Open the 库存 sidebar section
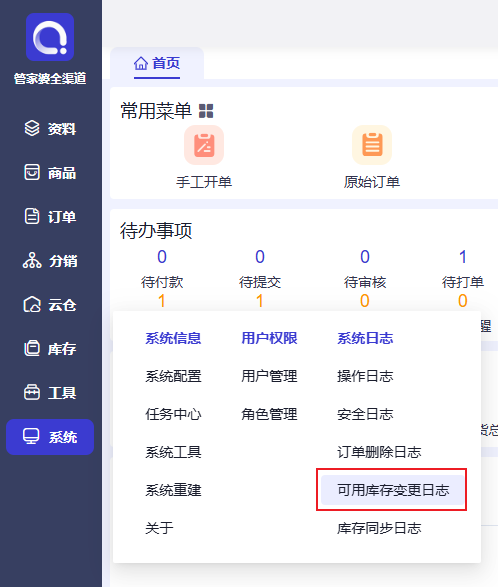The image size is (498, 587). 50,349
